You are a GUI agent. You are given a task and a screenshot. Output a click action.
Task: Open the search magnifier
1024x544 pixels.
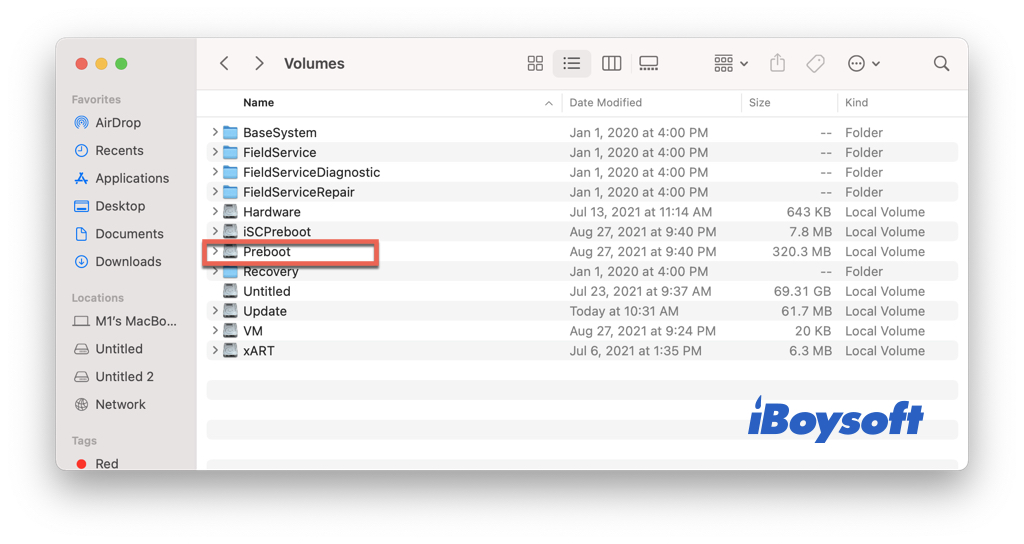(941, 64)
